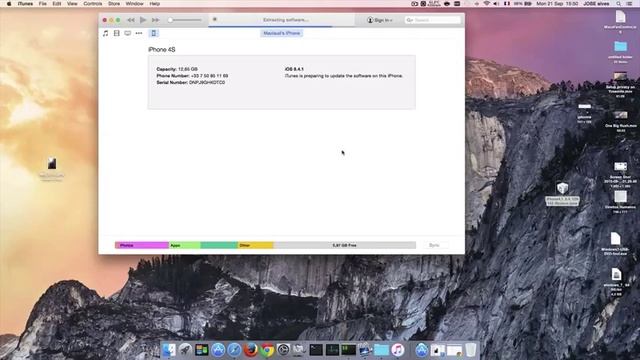This screenshot has height=360, width=640.
Task: Open the iTunes music-note icon in Dock
Action: click(398, 350)
